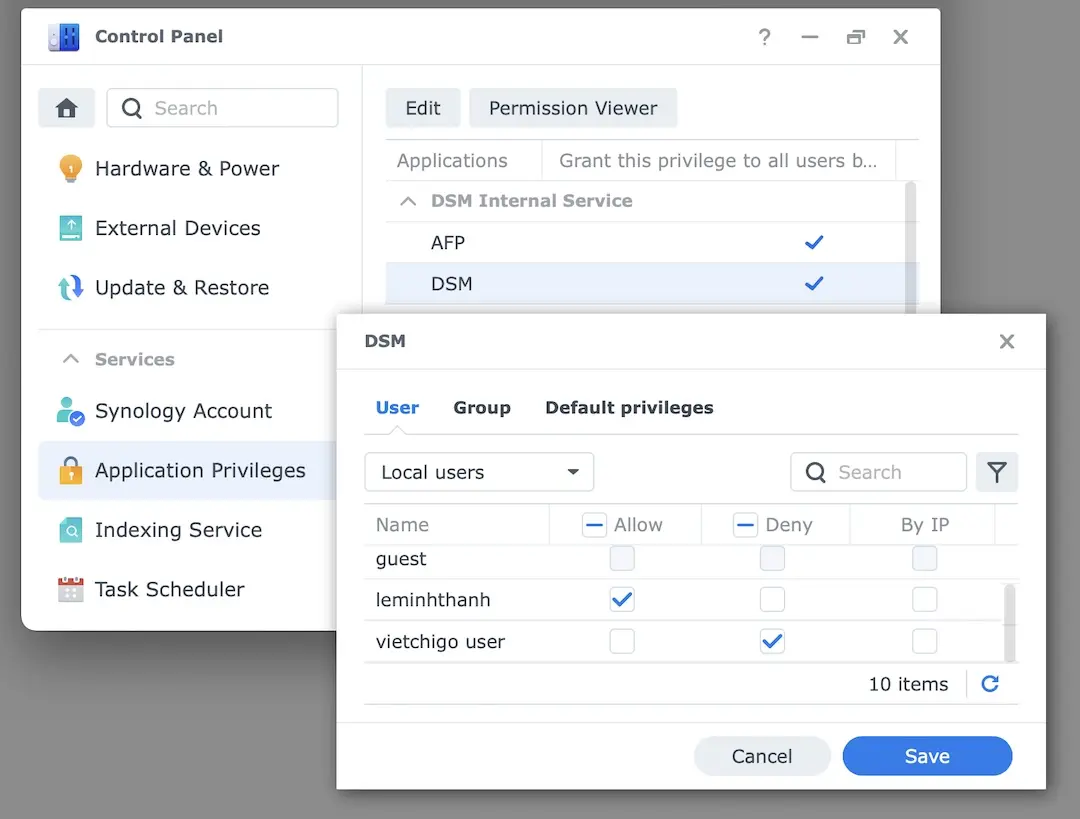Open Synology Account page
1080x819 pixels.
[x=183, y=411]
